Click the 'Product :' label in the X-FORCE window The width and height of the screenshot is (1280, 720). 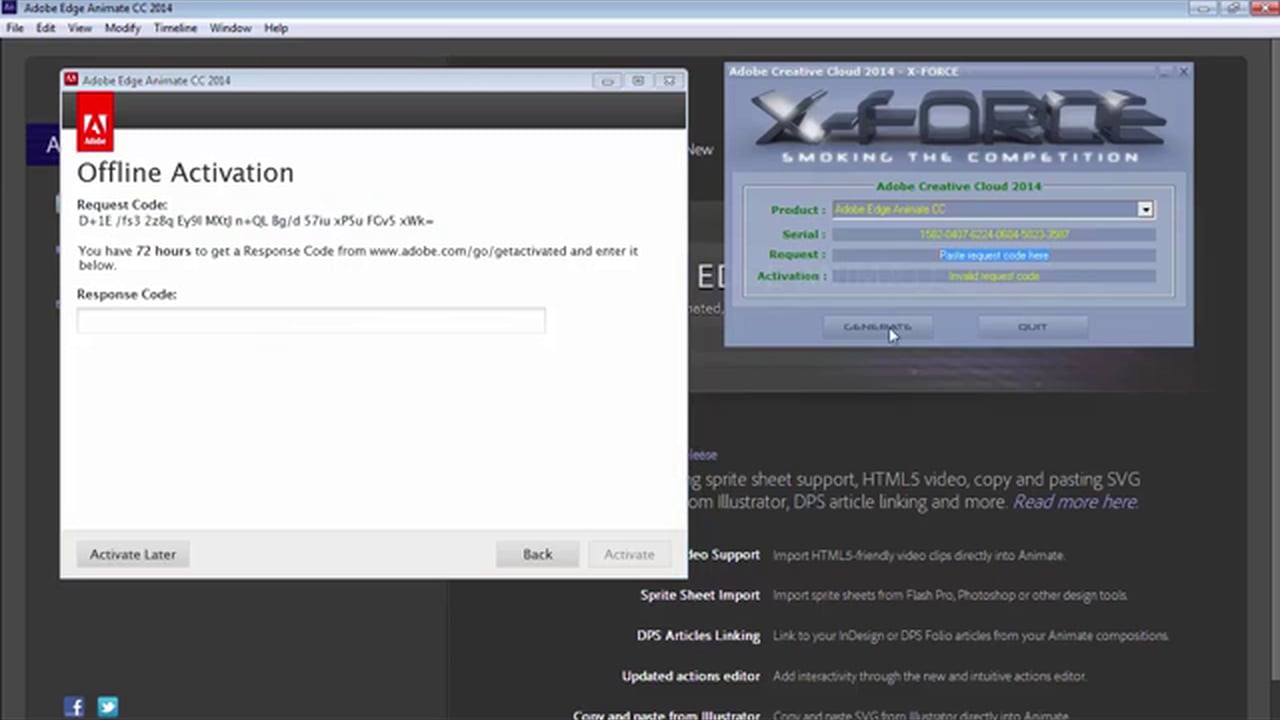coord(798,210)
